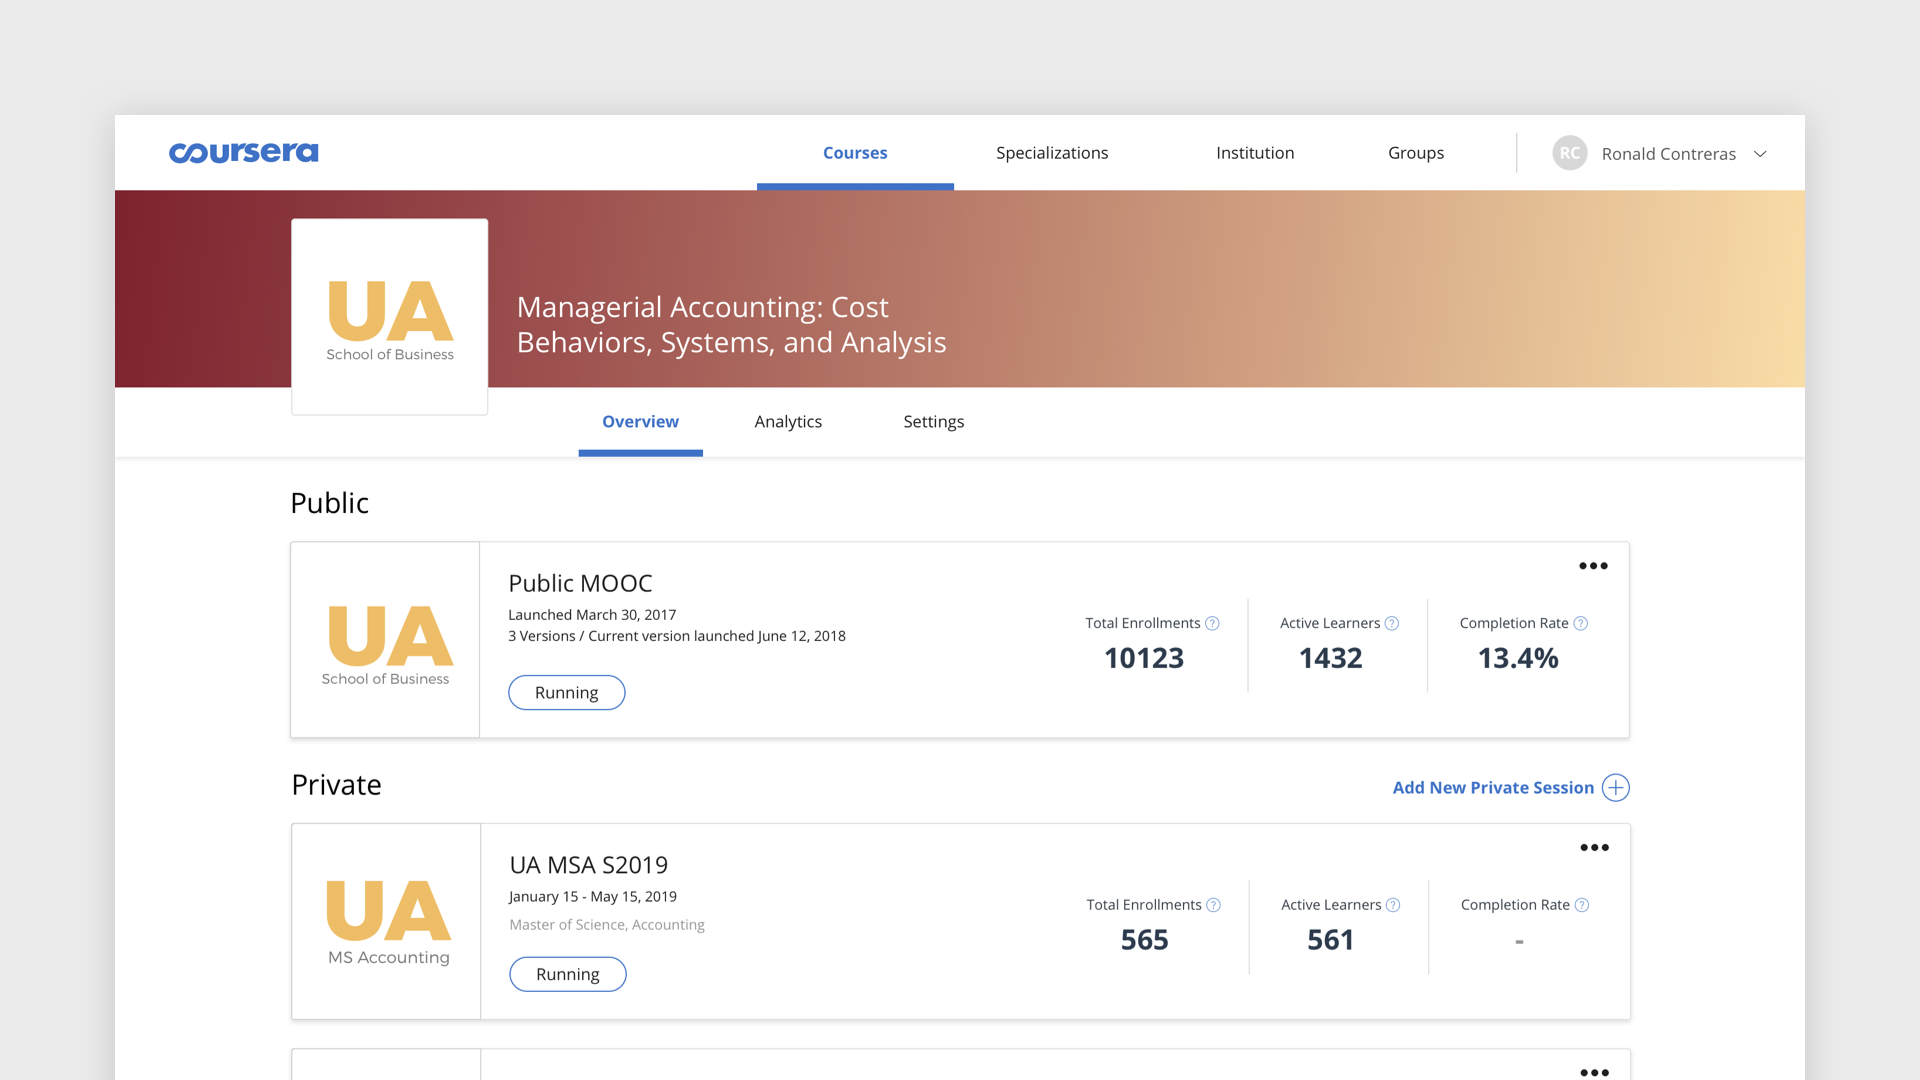Click the RC user avatar
Screen dimensions: 1920x1080
(x=1570, y=153)
